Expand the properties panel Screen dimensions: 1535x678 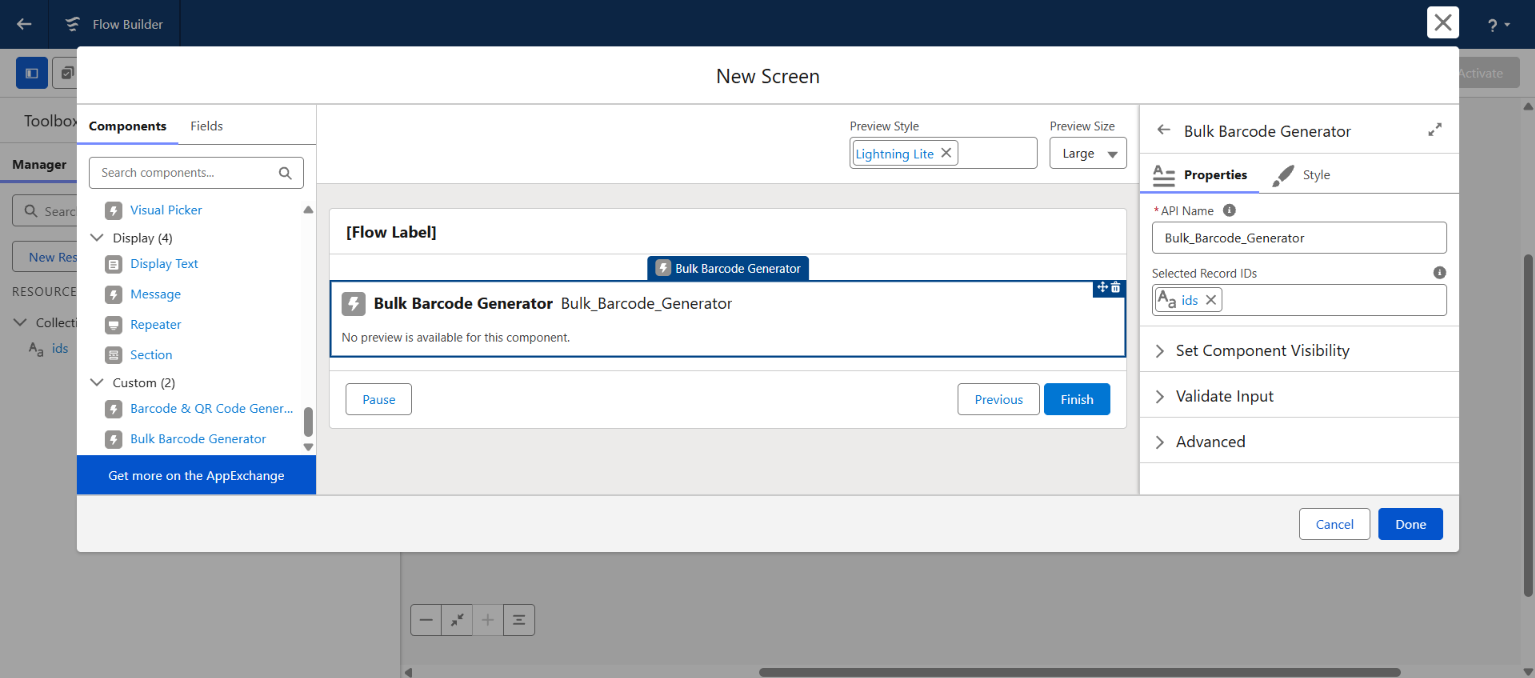click(1435, 130)
